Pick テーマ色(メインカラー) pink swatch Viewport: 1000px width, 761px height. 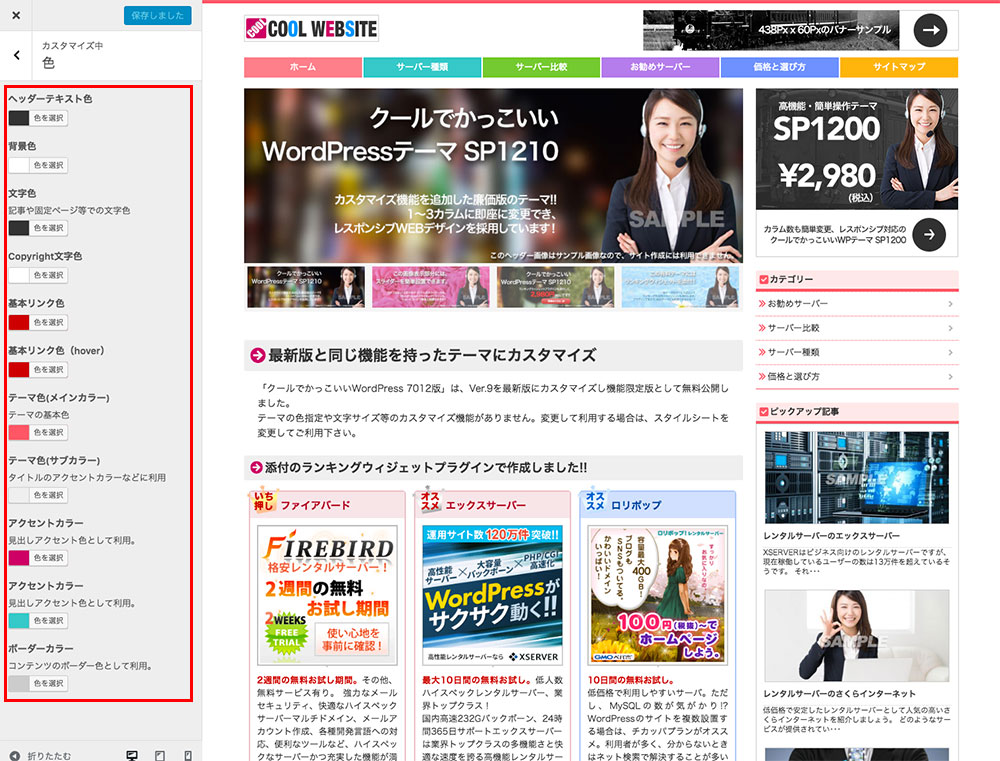(18, 432)
